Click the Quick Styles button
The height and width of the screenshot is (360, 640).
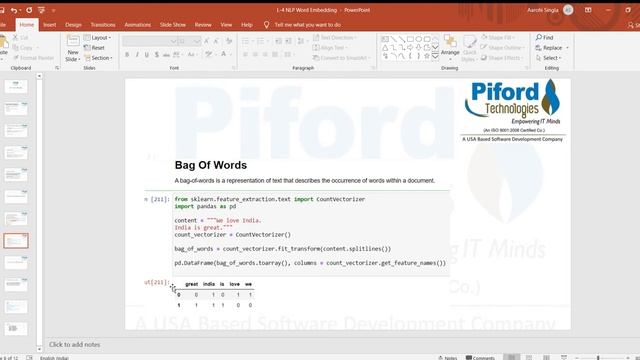tap(469, 48)
